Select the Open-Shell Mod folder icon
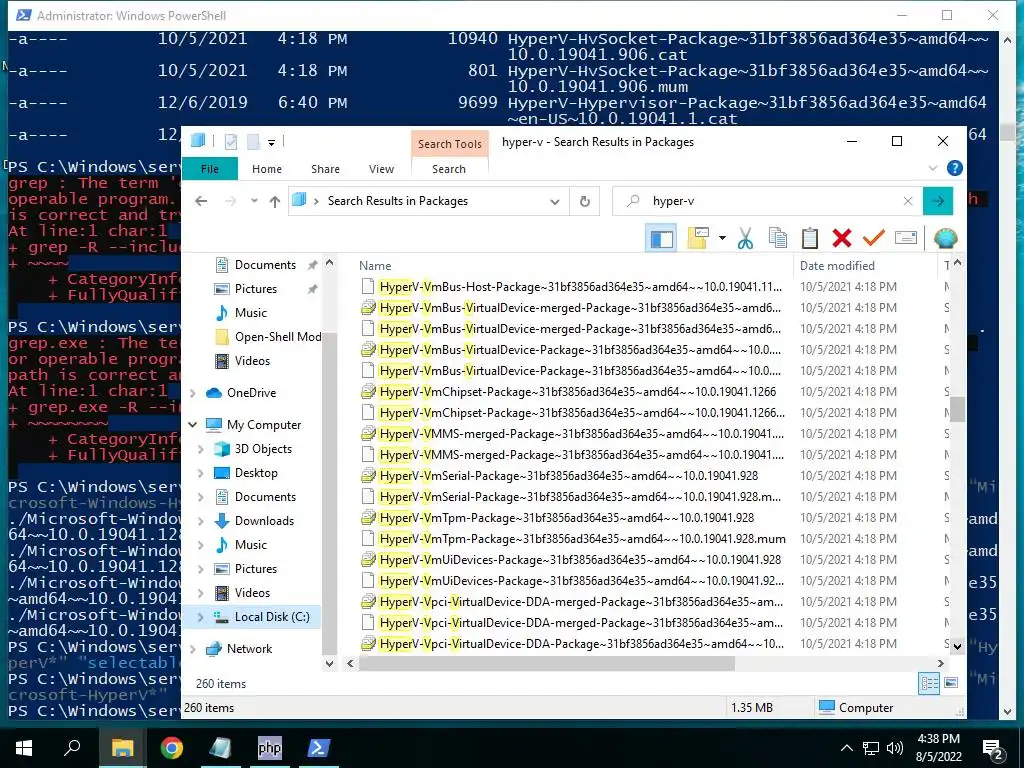 (222, 337)
